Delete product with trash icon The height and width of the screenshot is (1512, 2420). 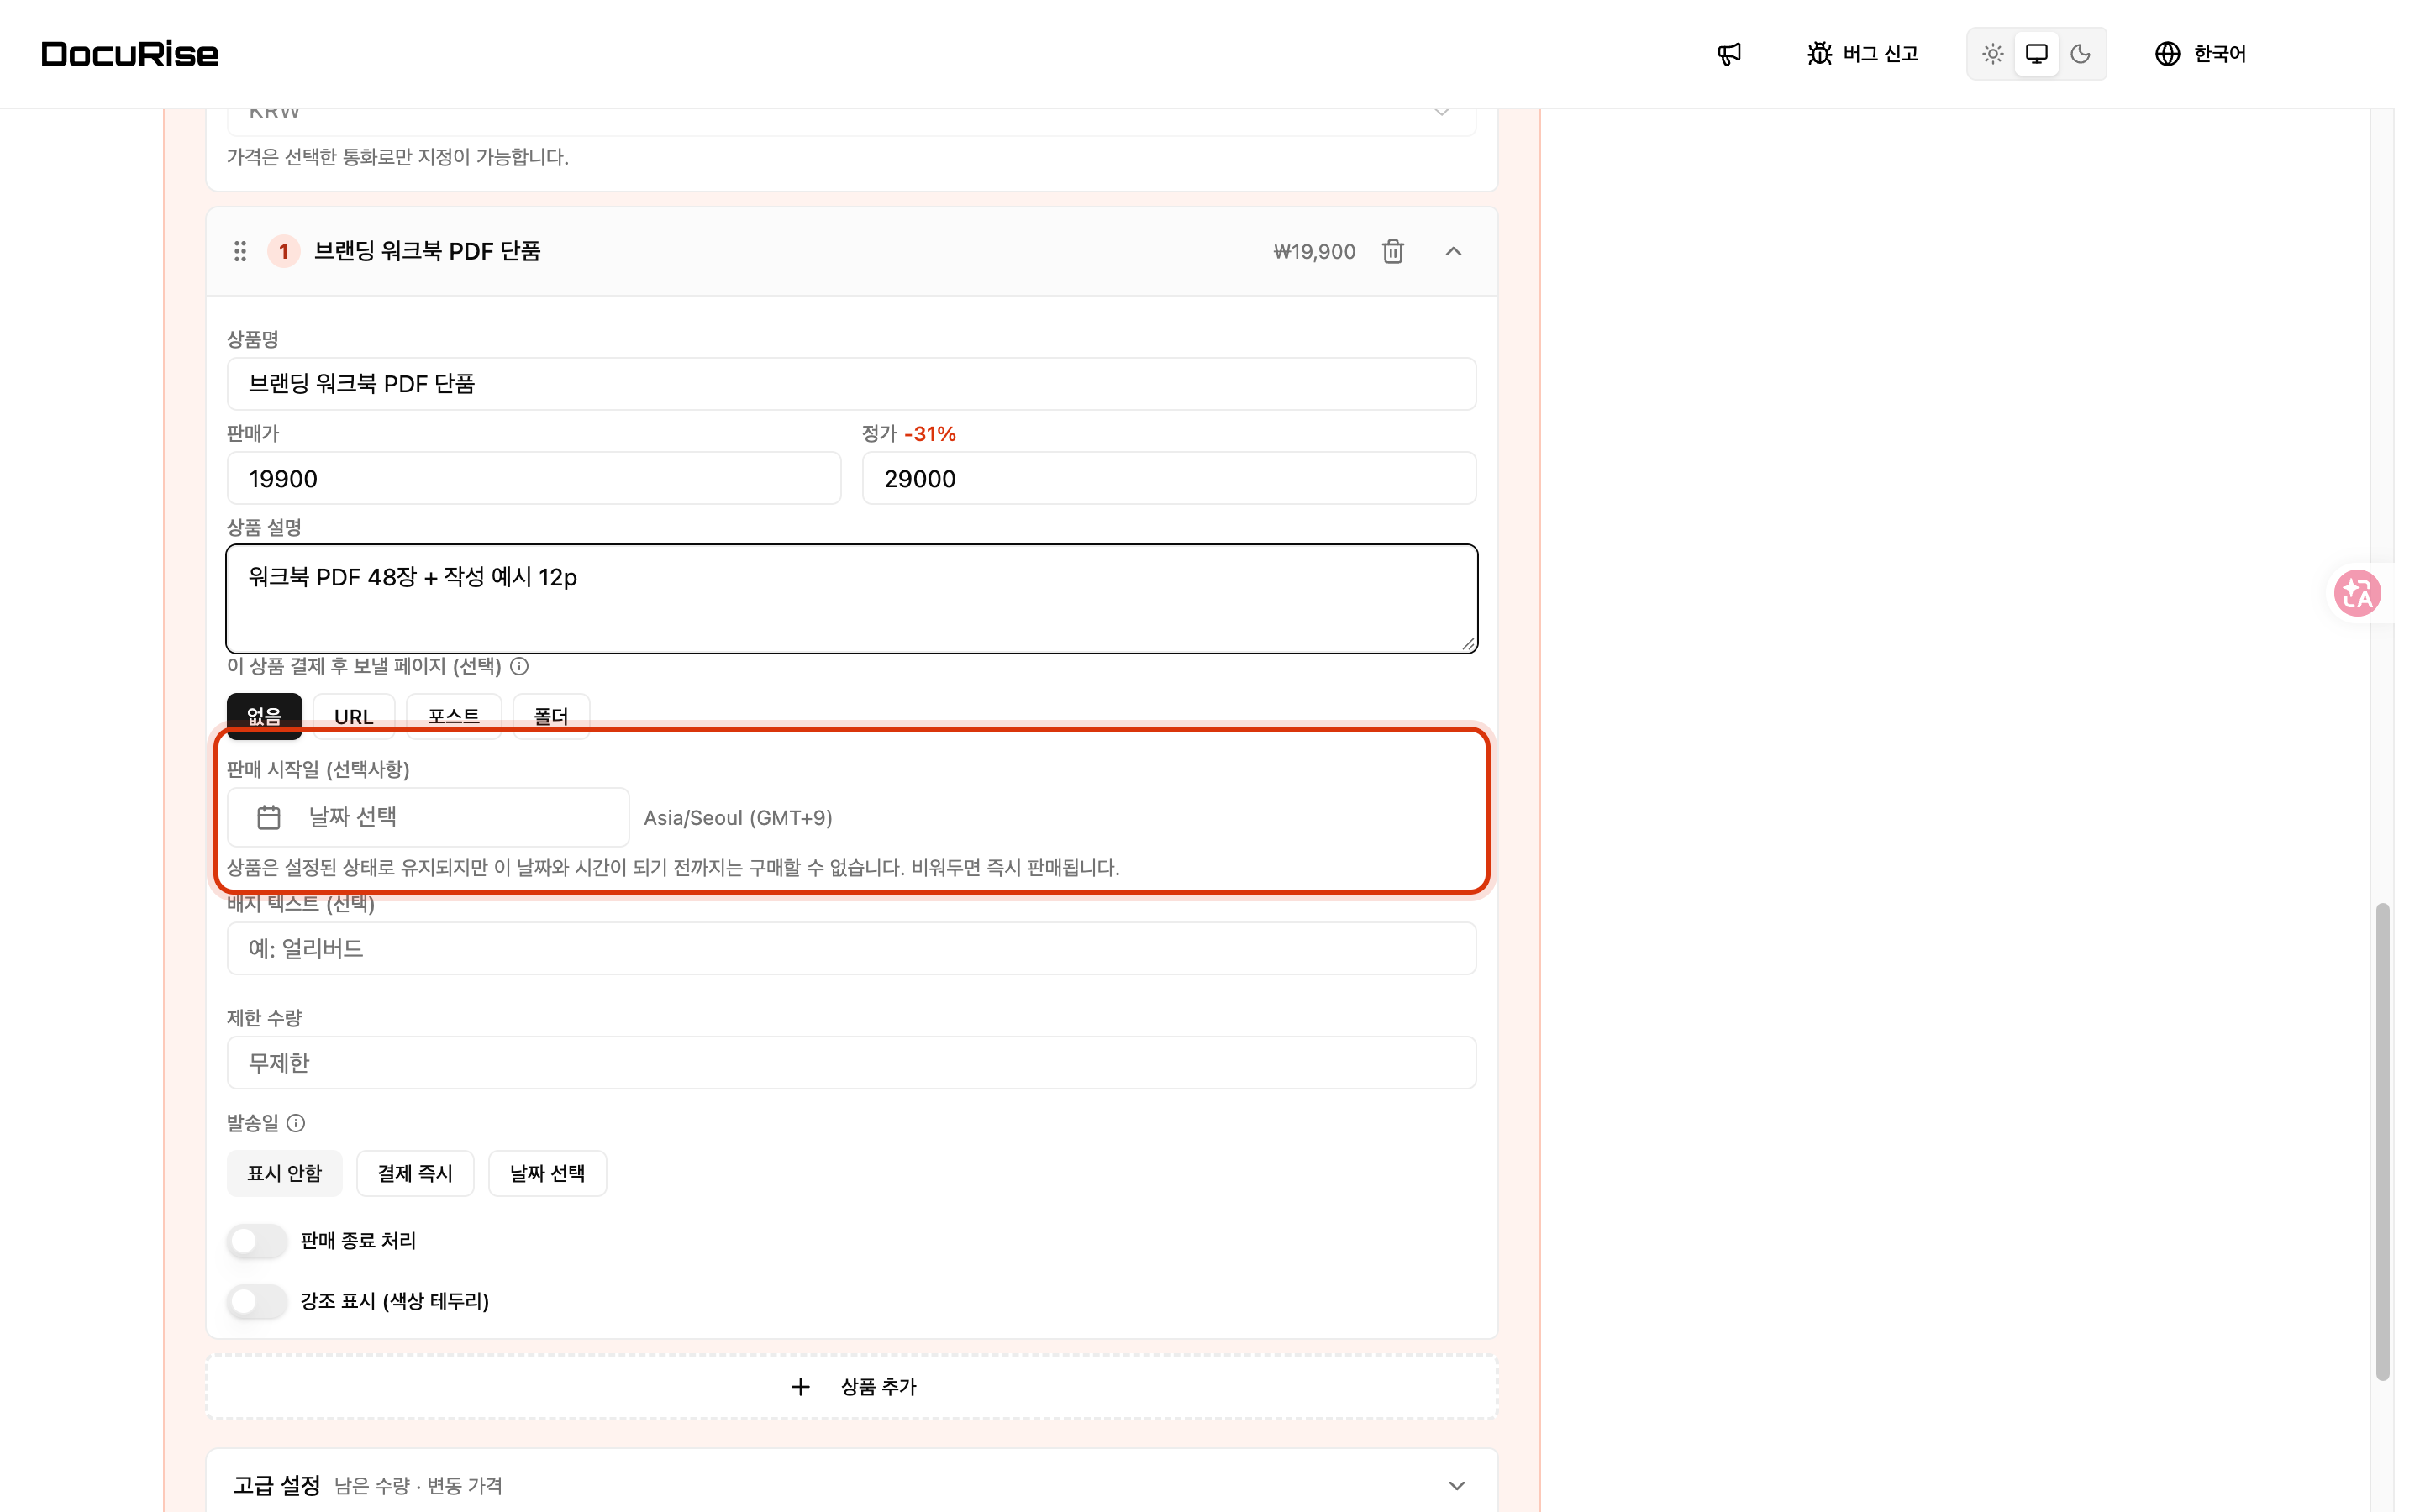1393,251
